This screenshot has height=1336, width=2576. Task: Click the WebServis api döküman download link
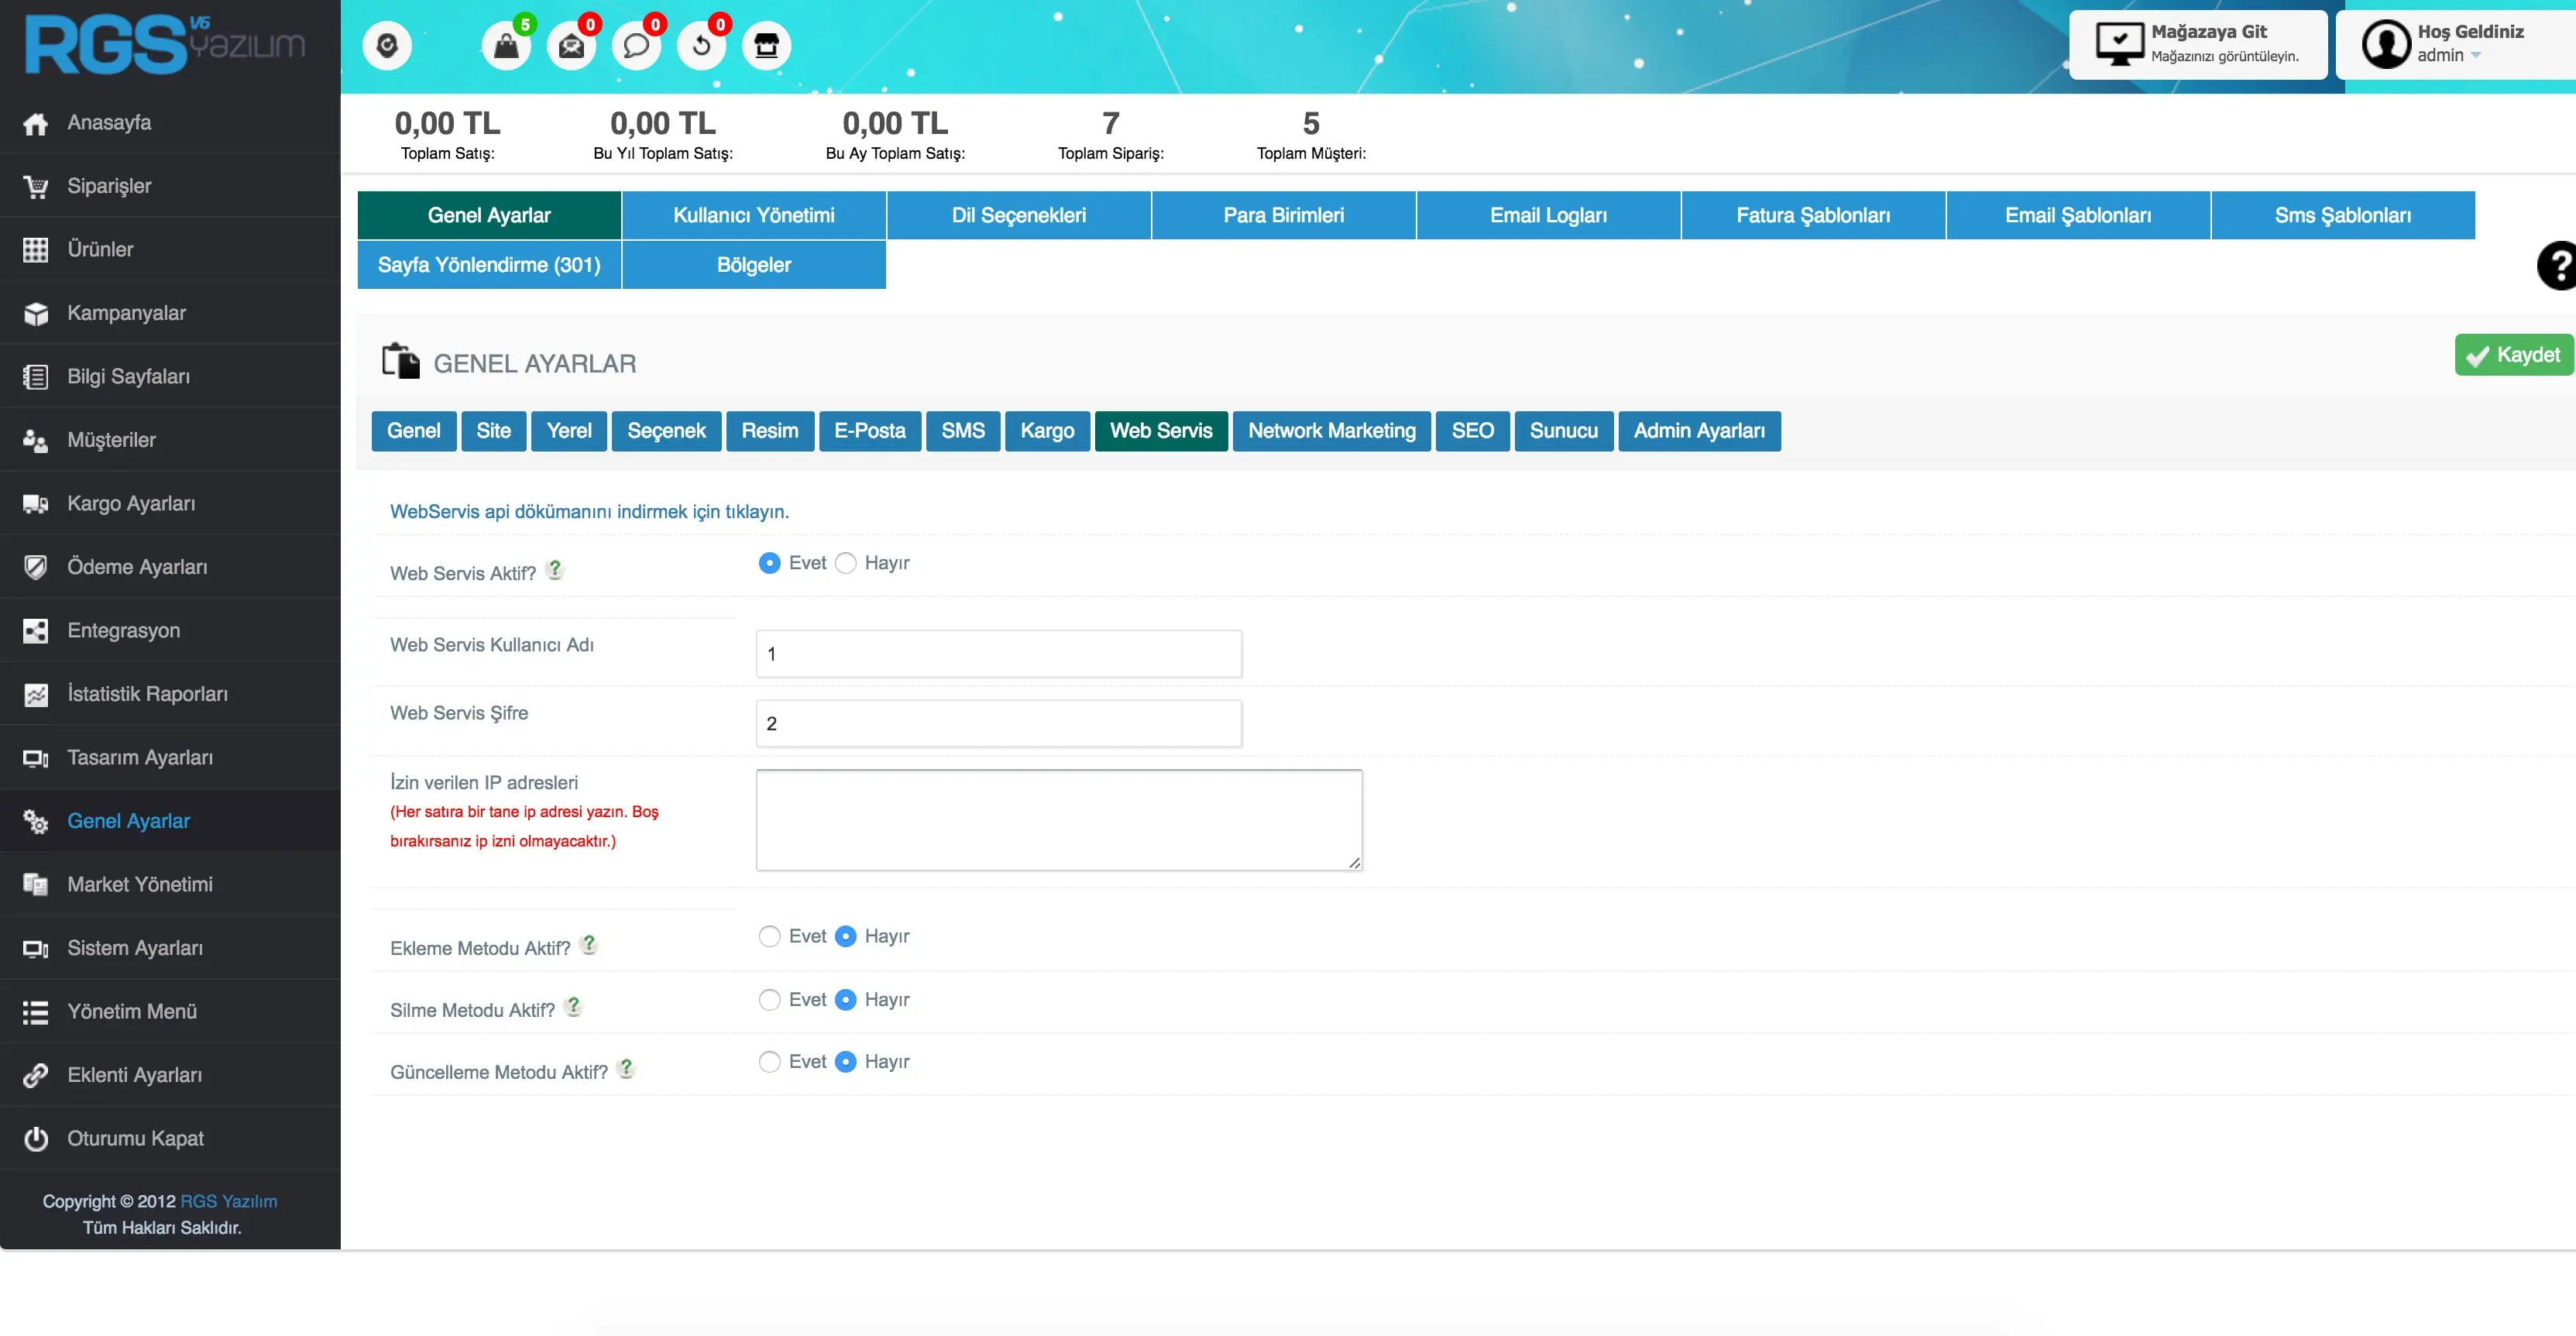tap(589, 511)
